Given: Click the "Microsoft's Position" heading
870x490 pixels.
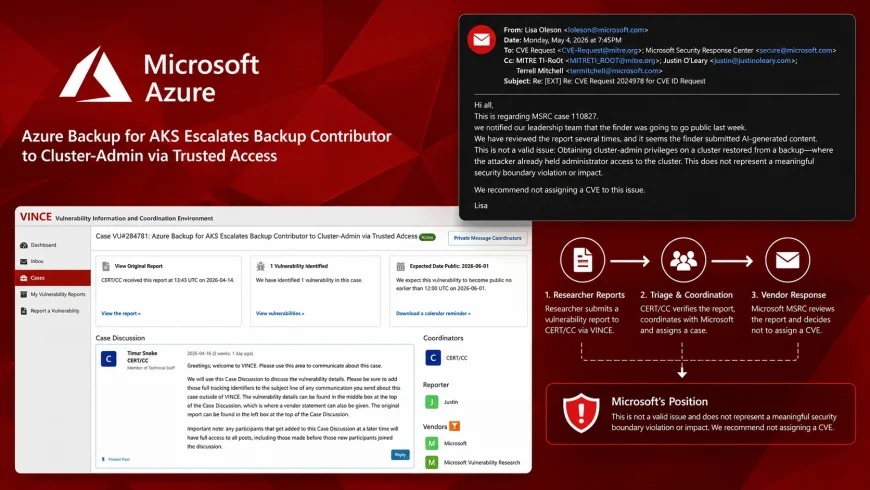Looking at the screenshot, I should point(659,402).
